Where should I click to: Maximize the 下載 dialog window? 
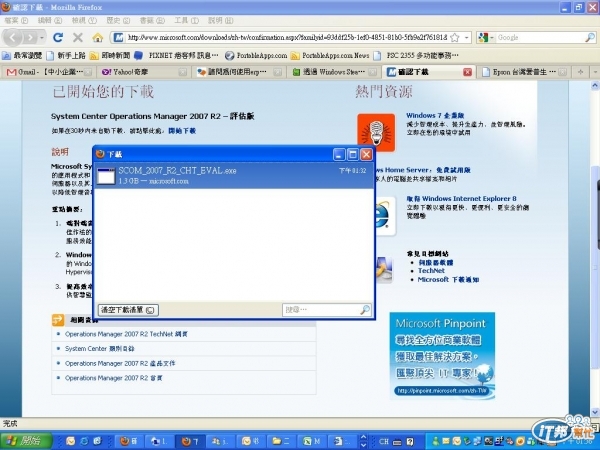[352, 154]
